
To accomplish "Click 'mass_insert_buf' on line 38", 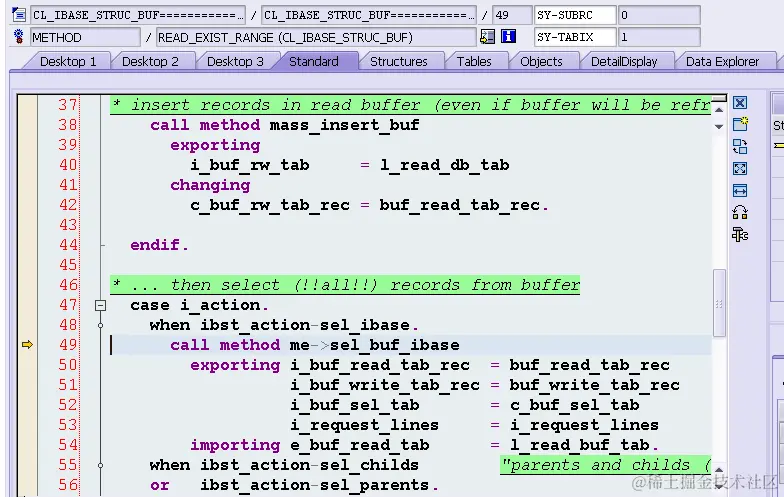I will [344, 125].
